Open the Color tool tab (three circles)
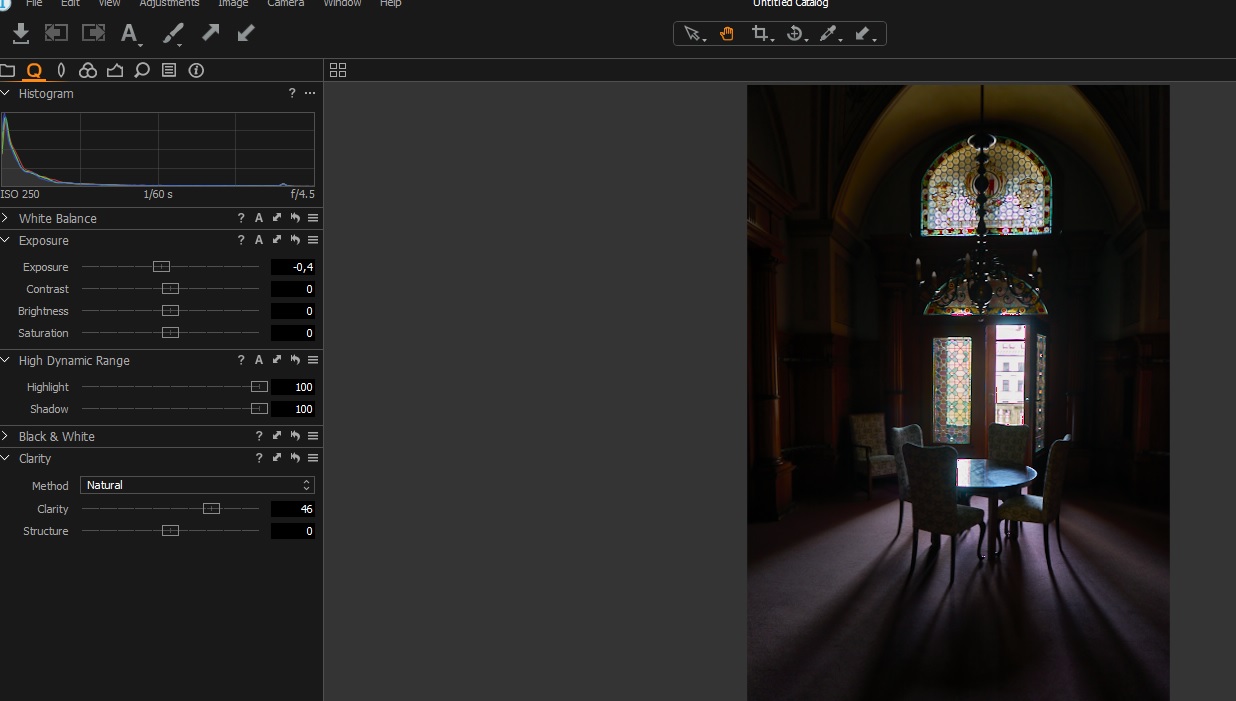Screen dimensions: 1236x701 [88, 70]
